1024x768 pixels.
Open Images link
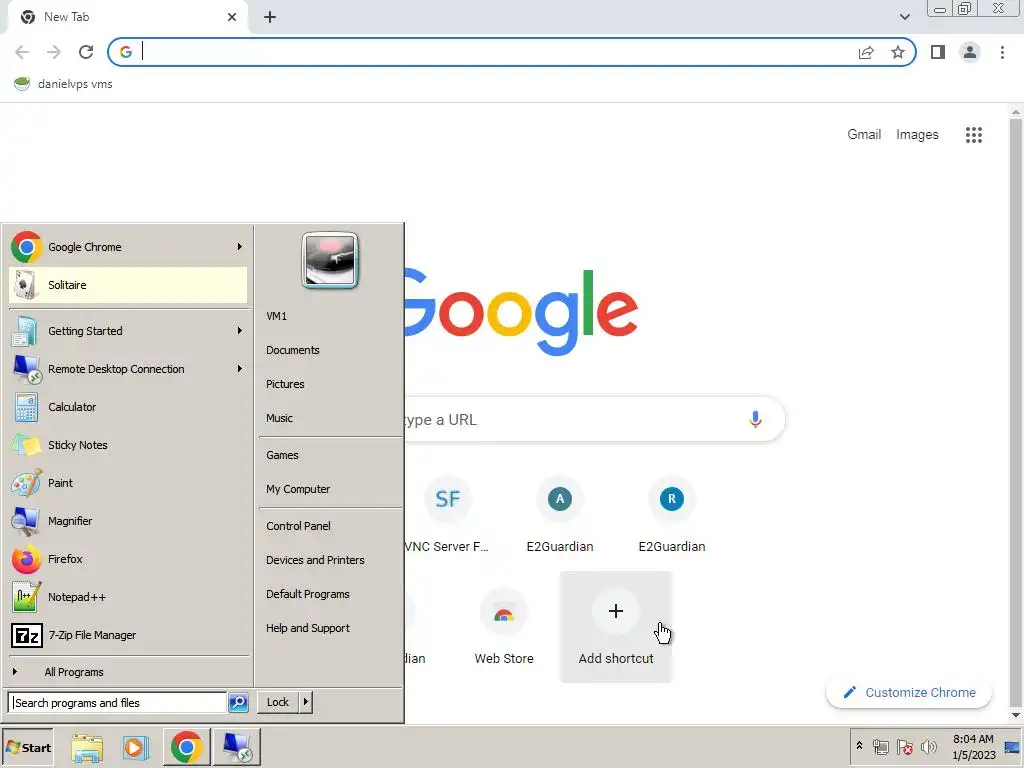tap(917, 135)
